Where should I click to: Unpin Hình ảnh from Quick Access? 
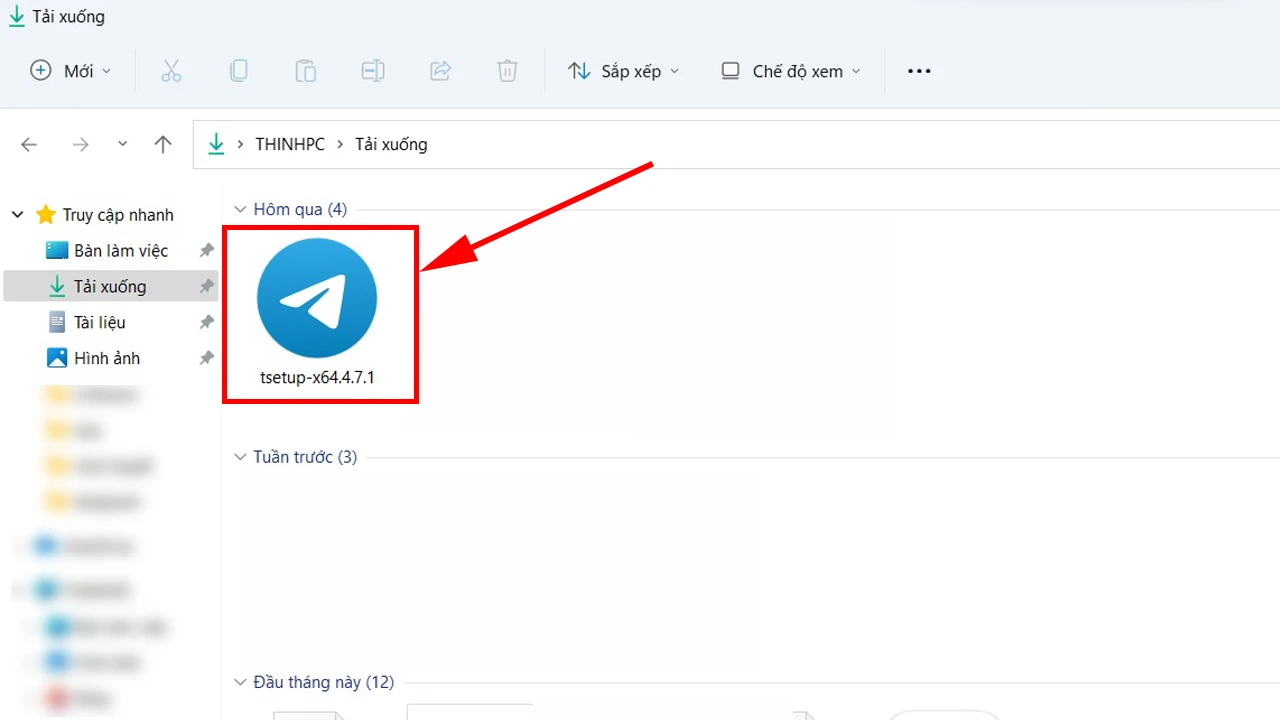(x=206, y=357)
